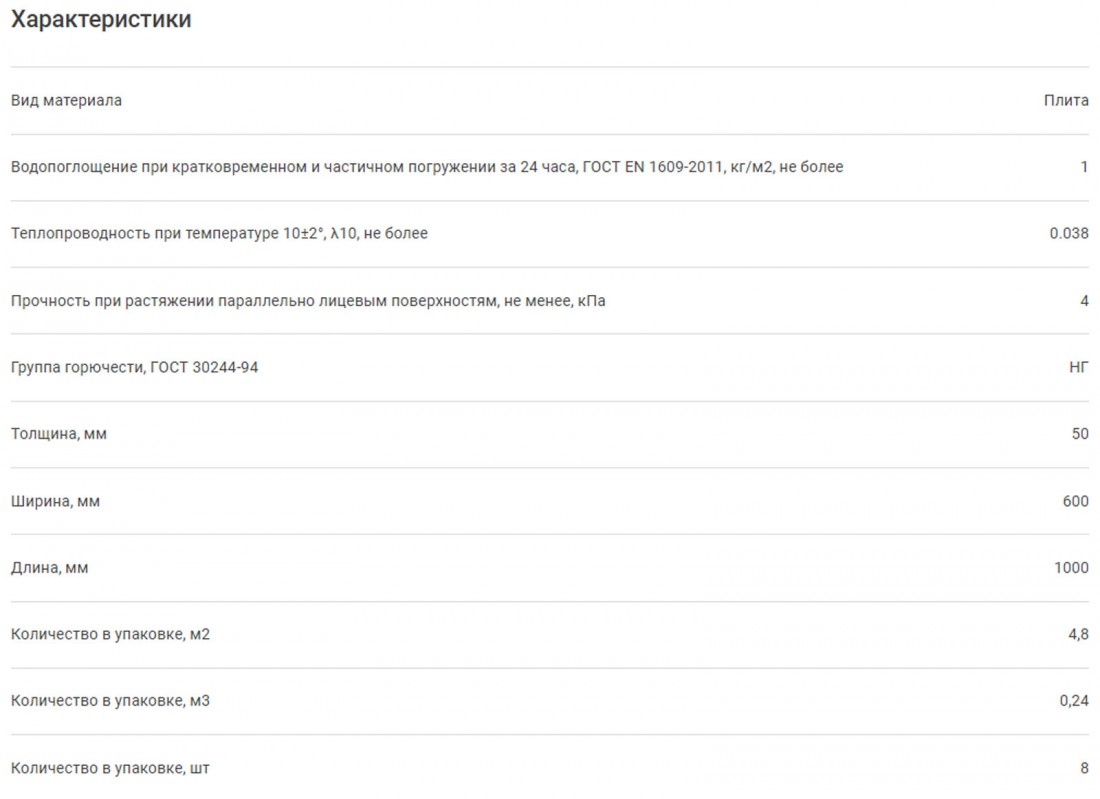Click the Теплопроводность row label
This screenshot has height=799, width=1100.
tap(219, 234)
